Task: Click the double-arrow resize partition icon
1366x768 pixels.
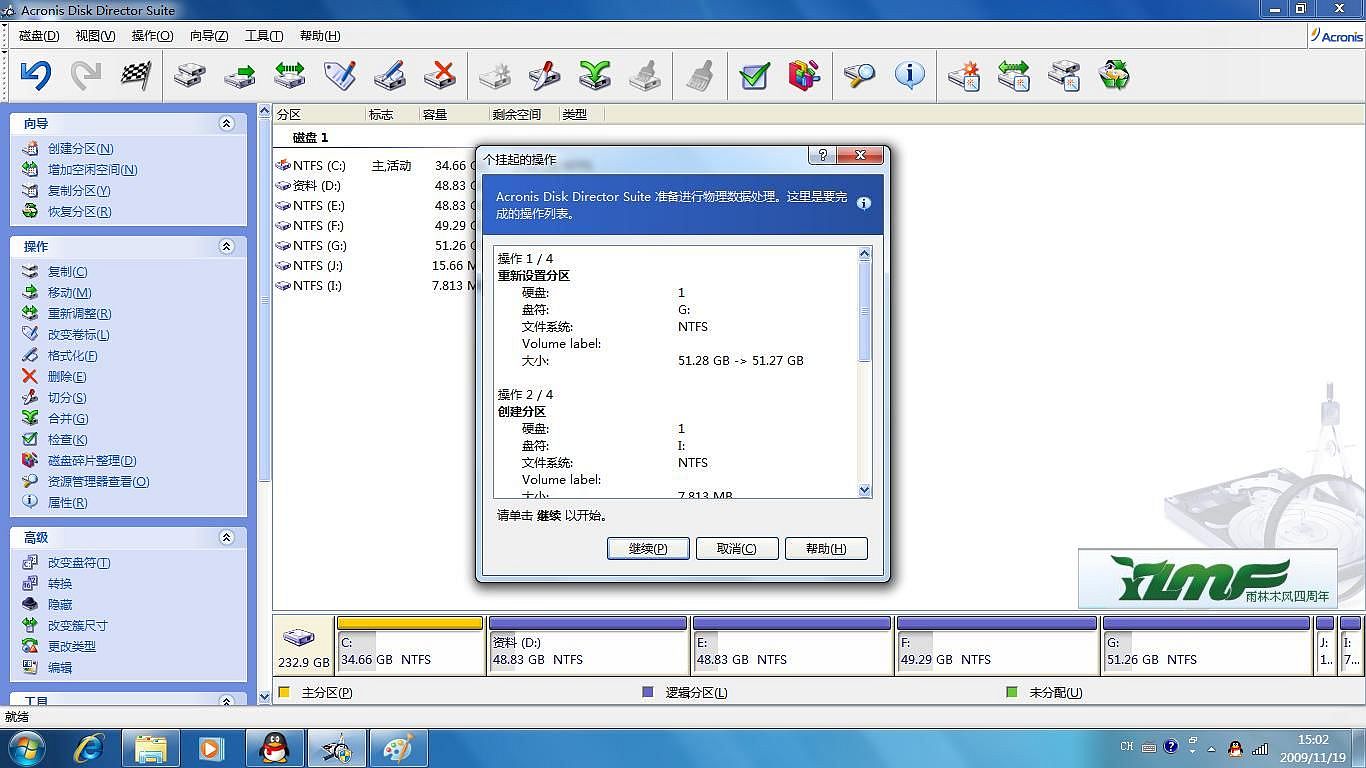Action: click(x=289, y=75)
